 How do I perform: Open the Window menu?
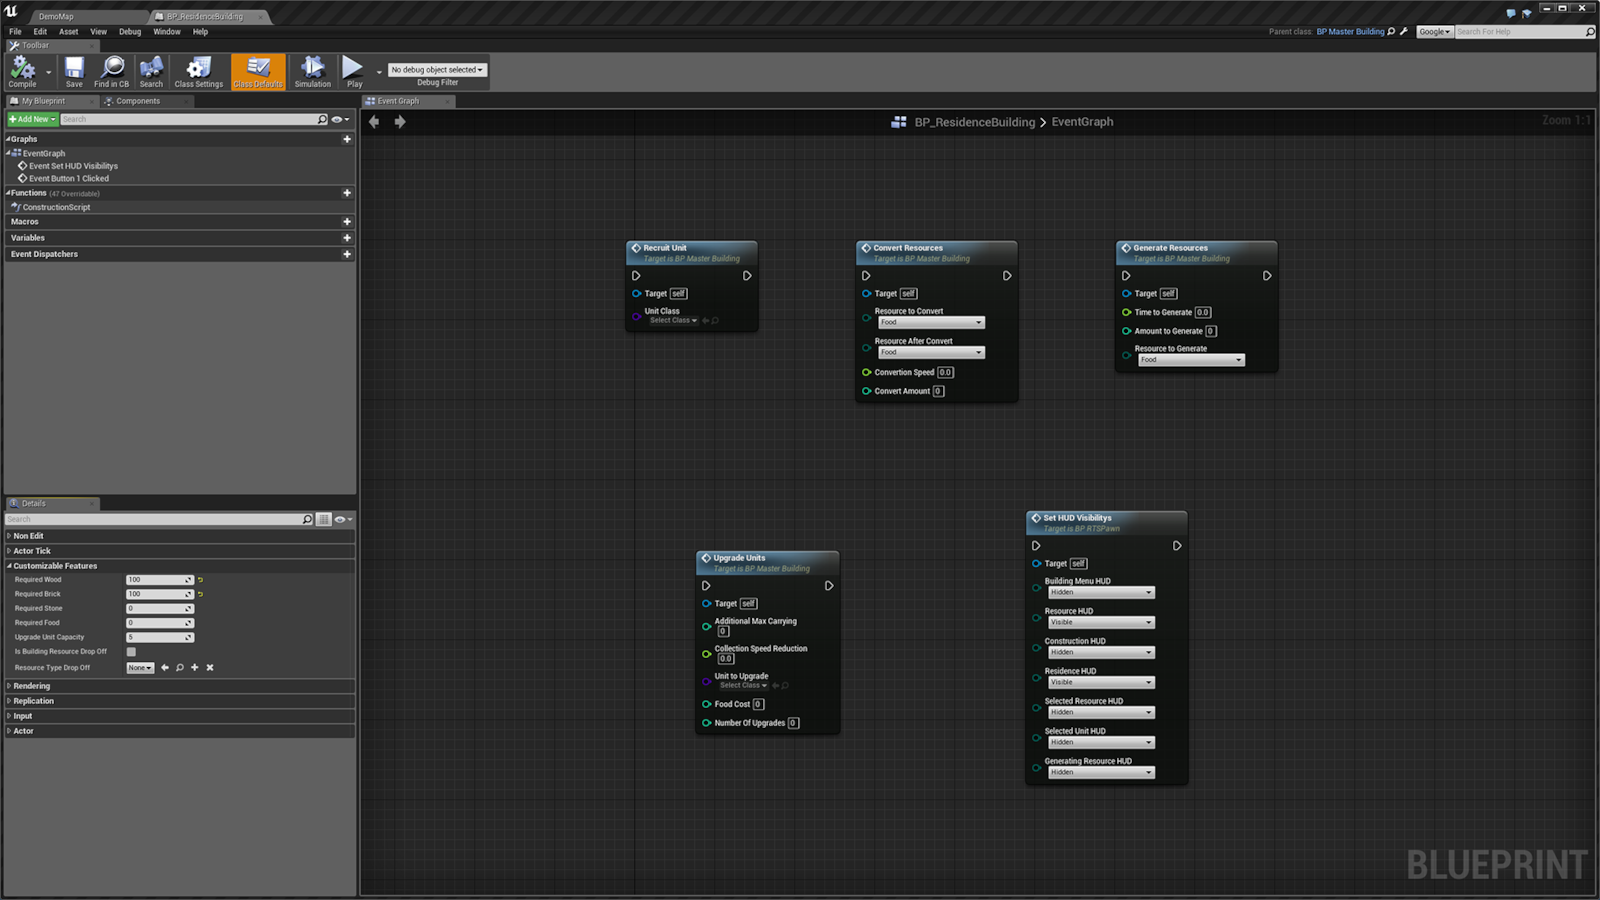(166, 31)
